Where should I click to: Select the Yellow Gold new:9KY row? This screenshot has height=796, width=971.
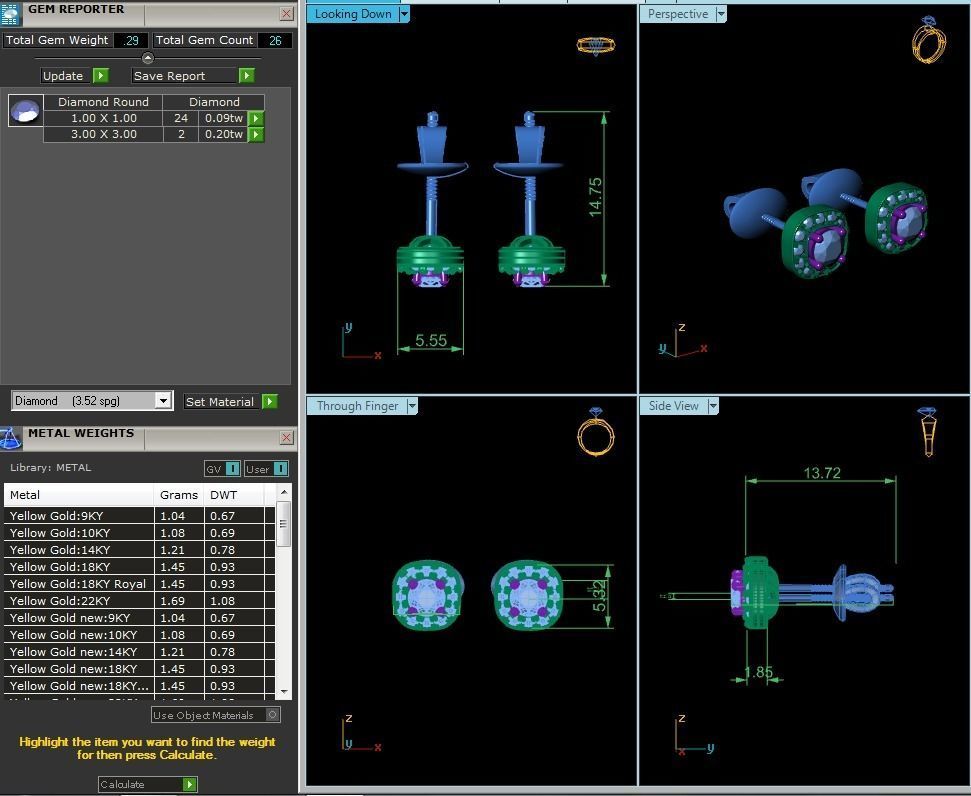click(139, 618)
